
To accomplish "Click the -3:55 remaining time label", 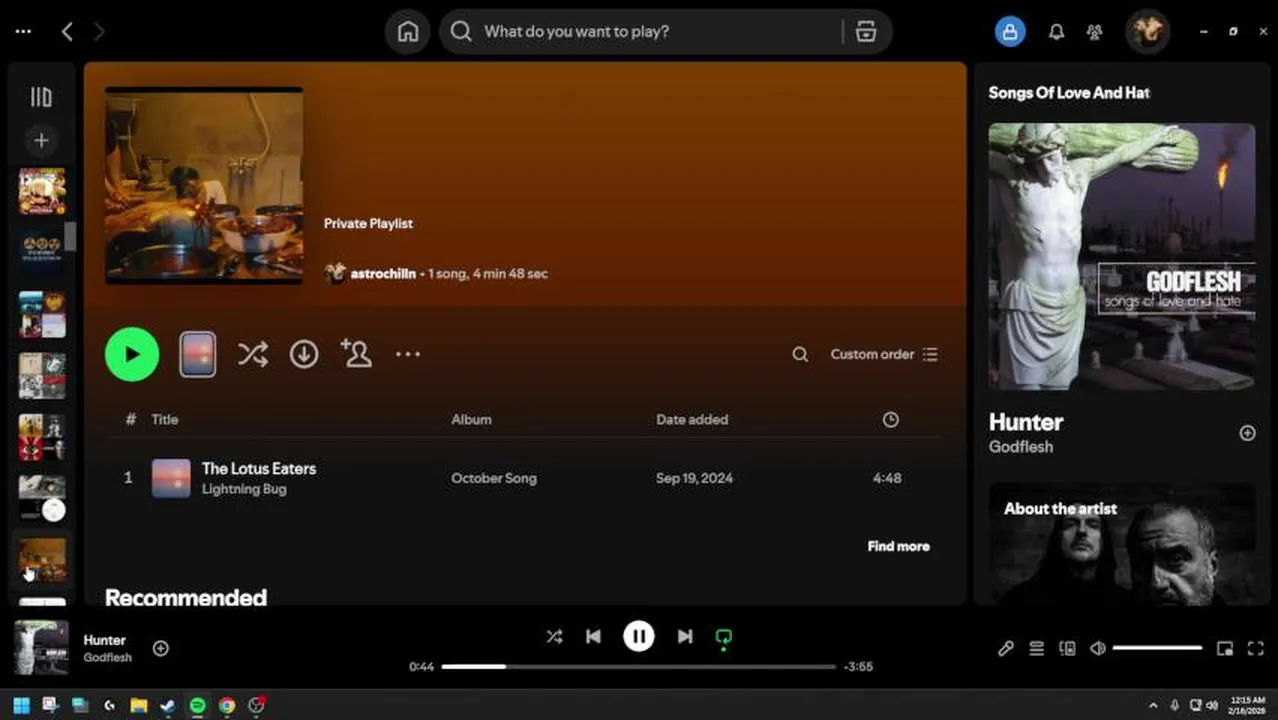I will pos(858,667).
